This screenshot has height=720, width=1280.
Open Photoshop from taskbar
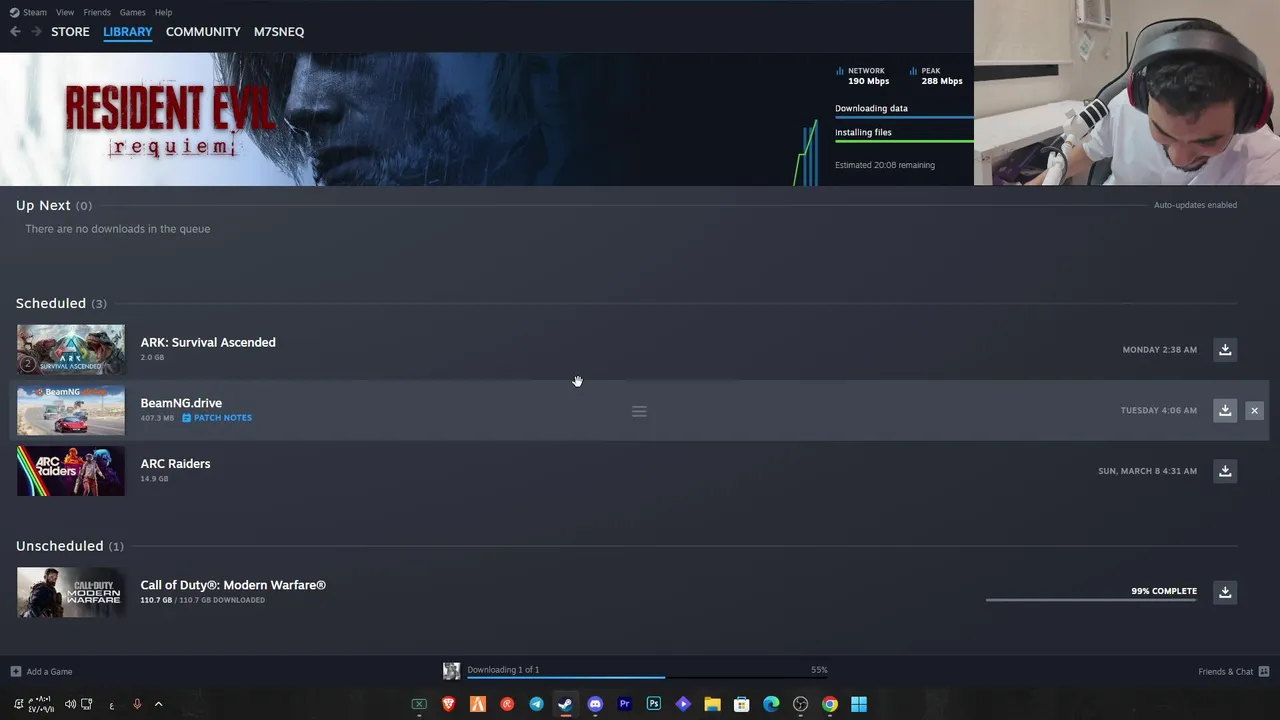click(654, 704)
